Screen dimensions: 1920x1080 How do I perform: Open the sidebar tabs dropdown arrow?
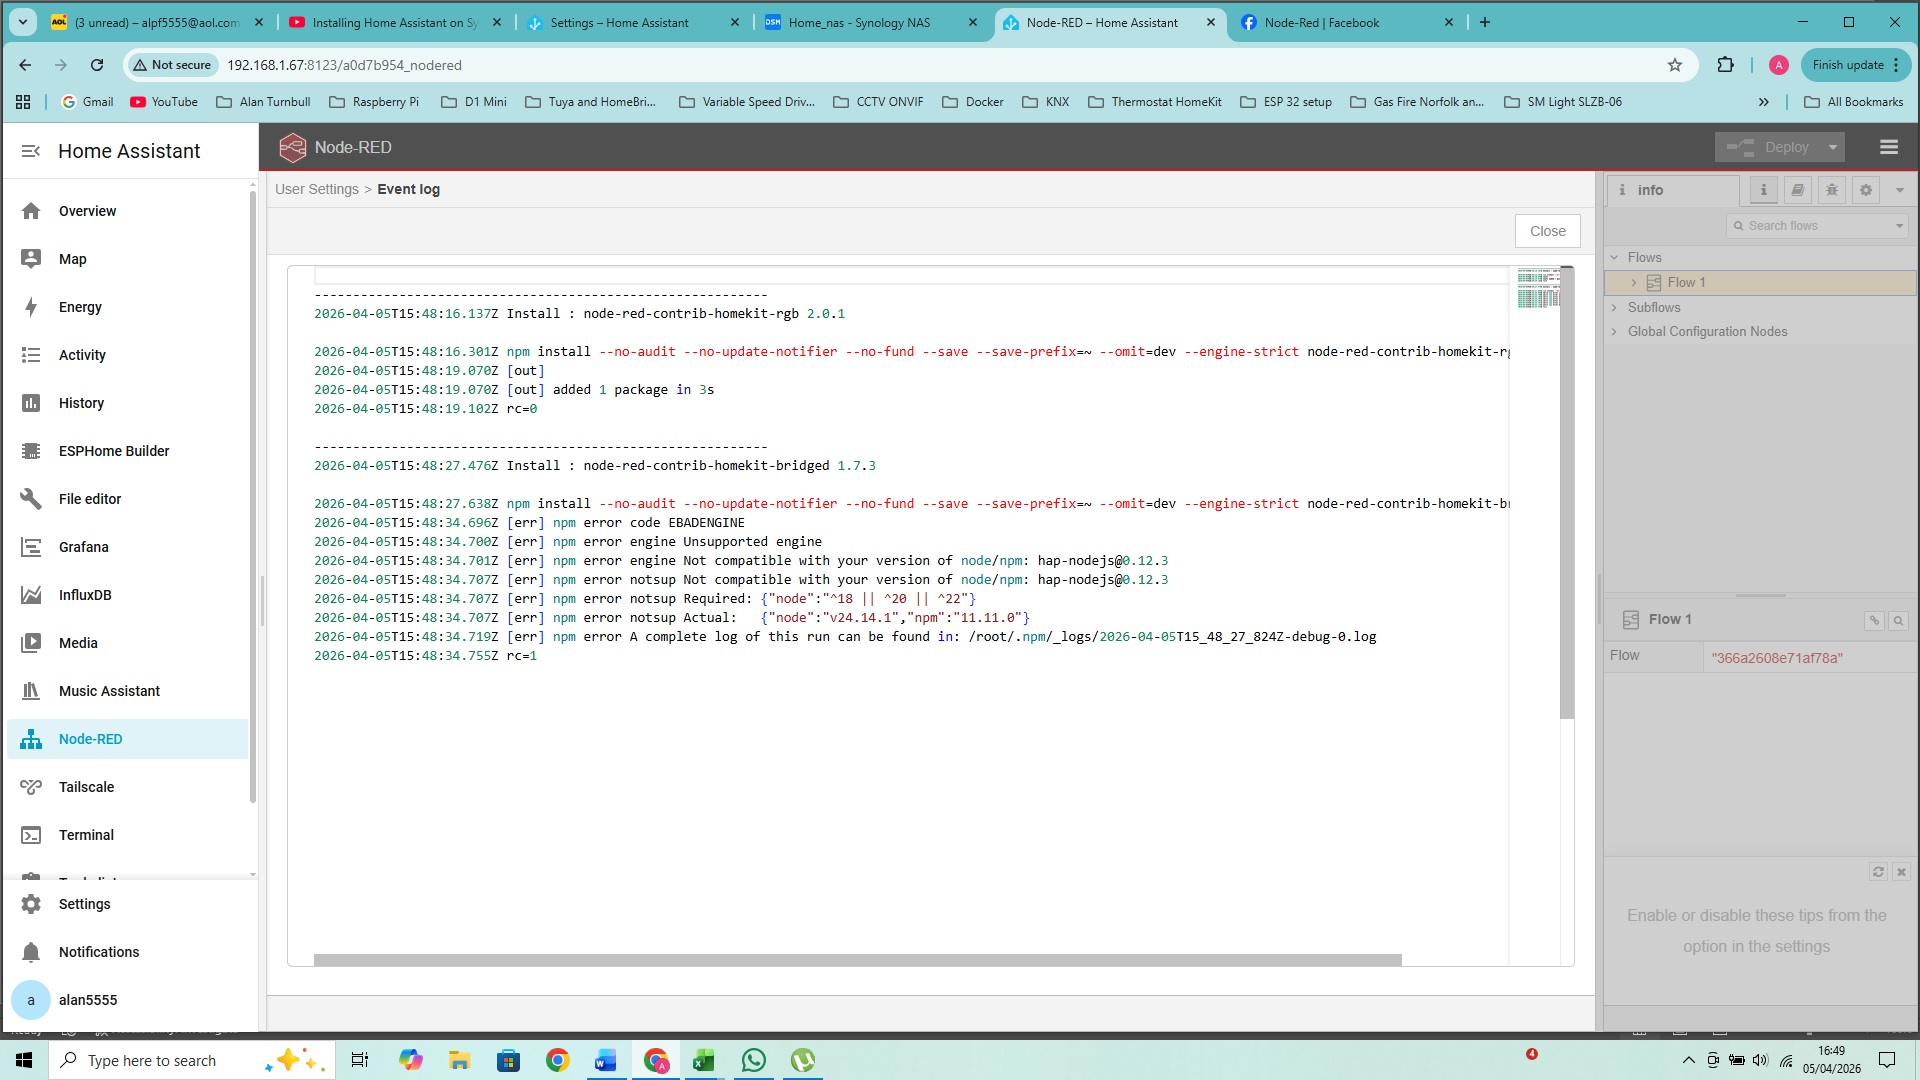(x=1899, y=190)
